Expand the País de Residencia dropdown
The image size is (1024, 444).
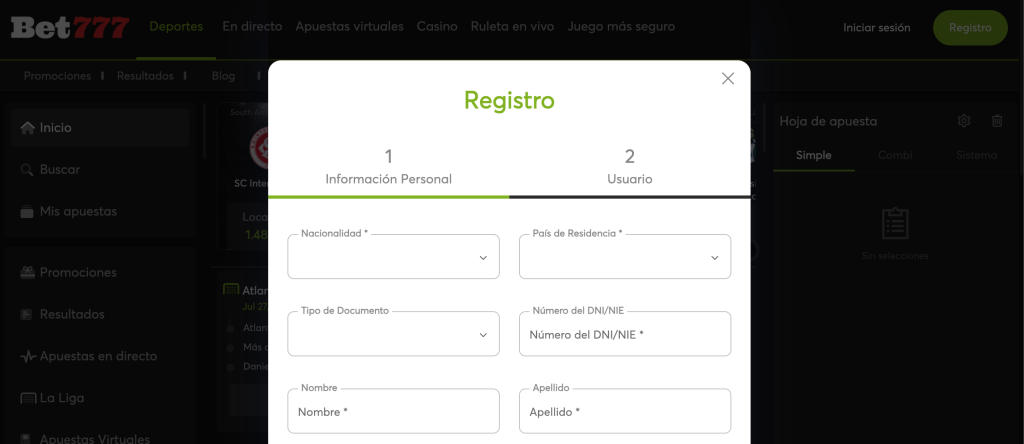pos(625,257)
